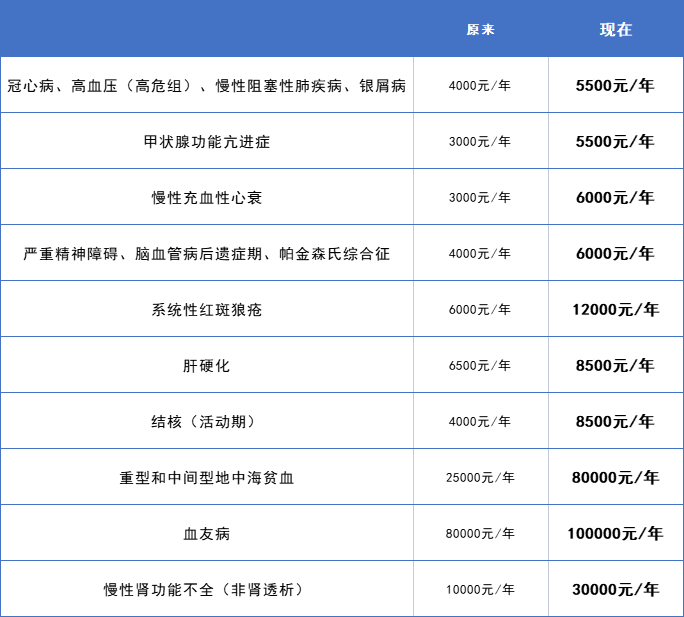
Task: Select the 严重精神障碍 row's disease text
Action: 207,254
